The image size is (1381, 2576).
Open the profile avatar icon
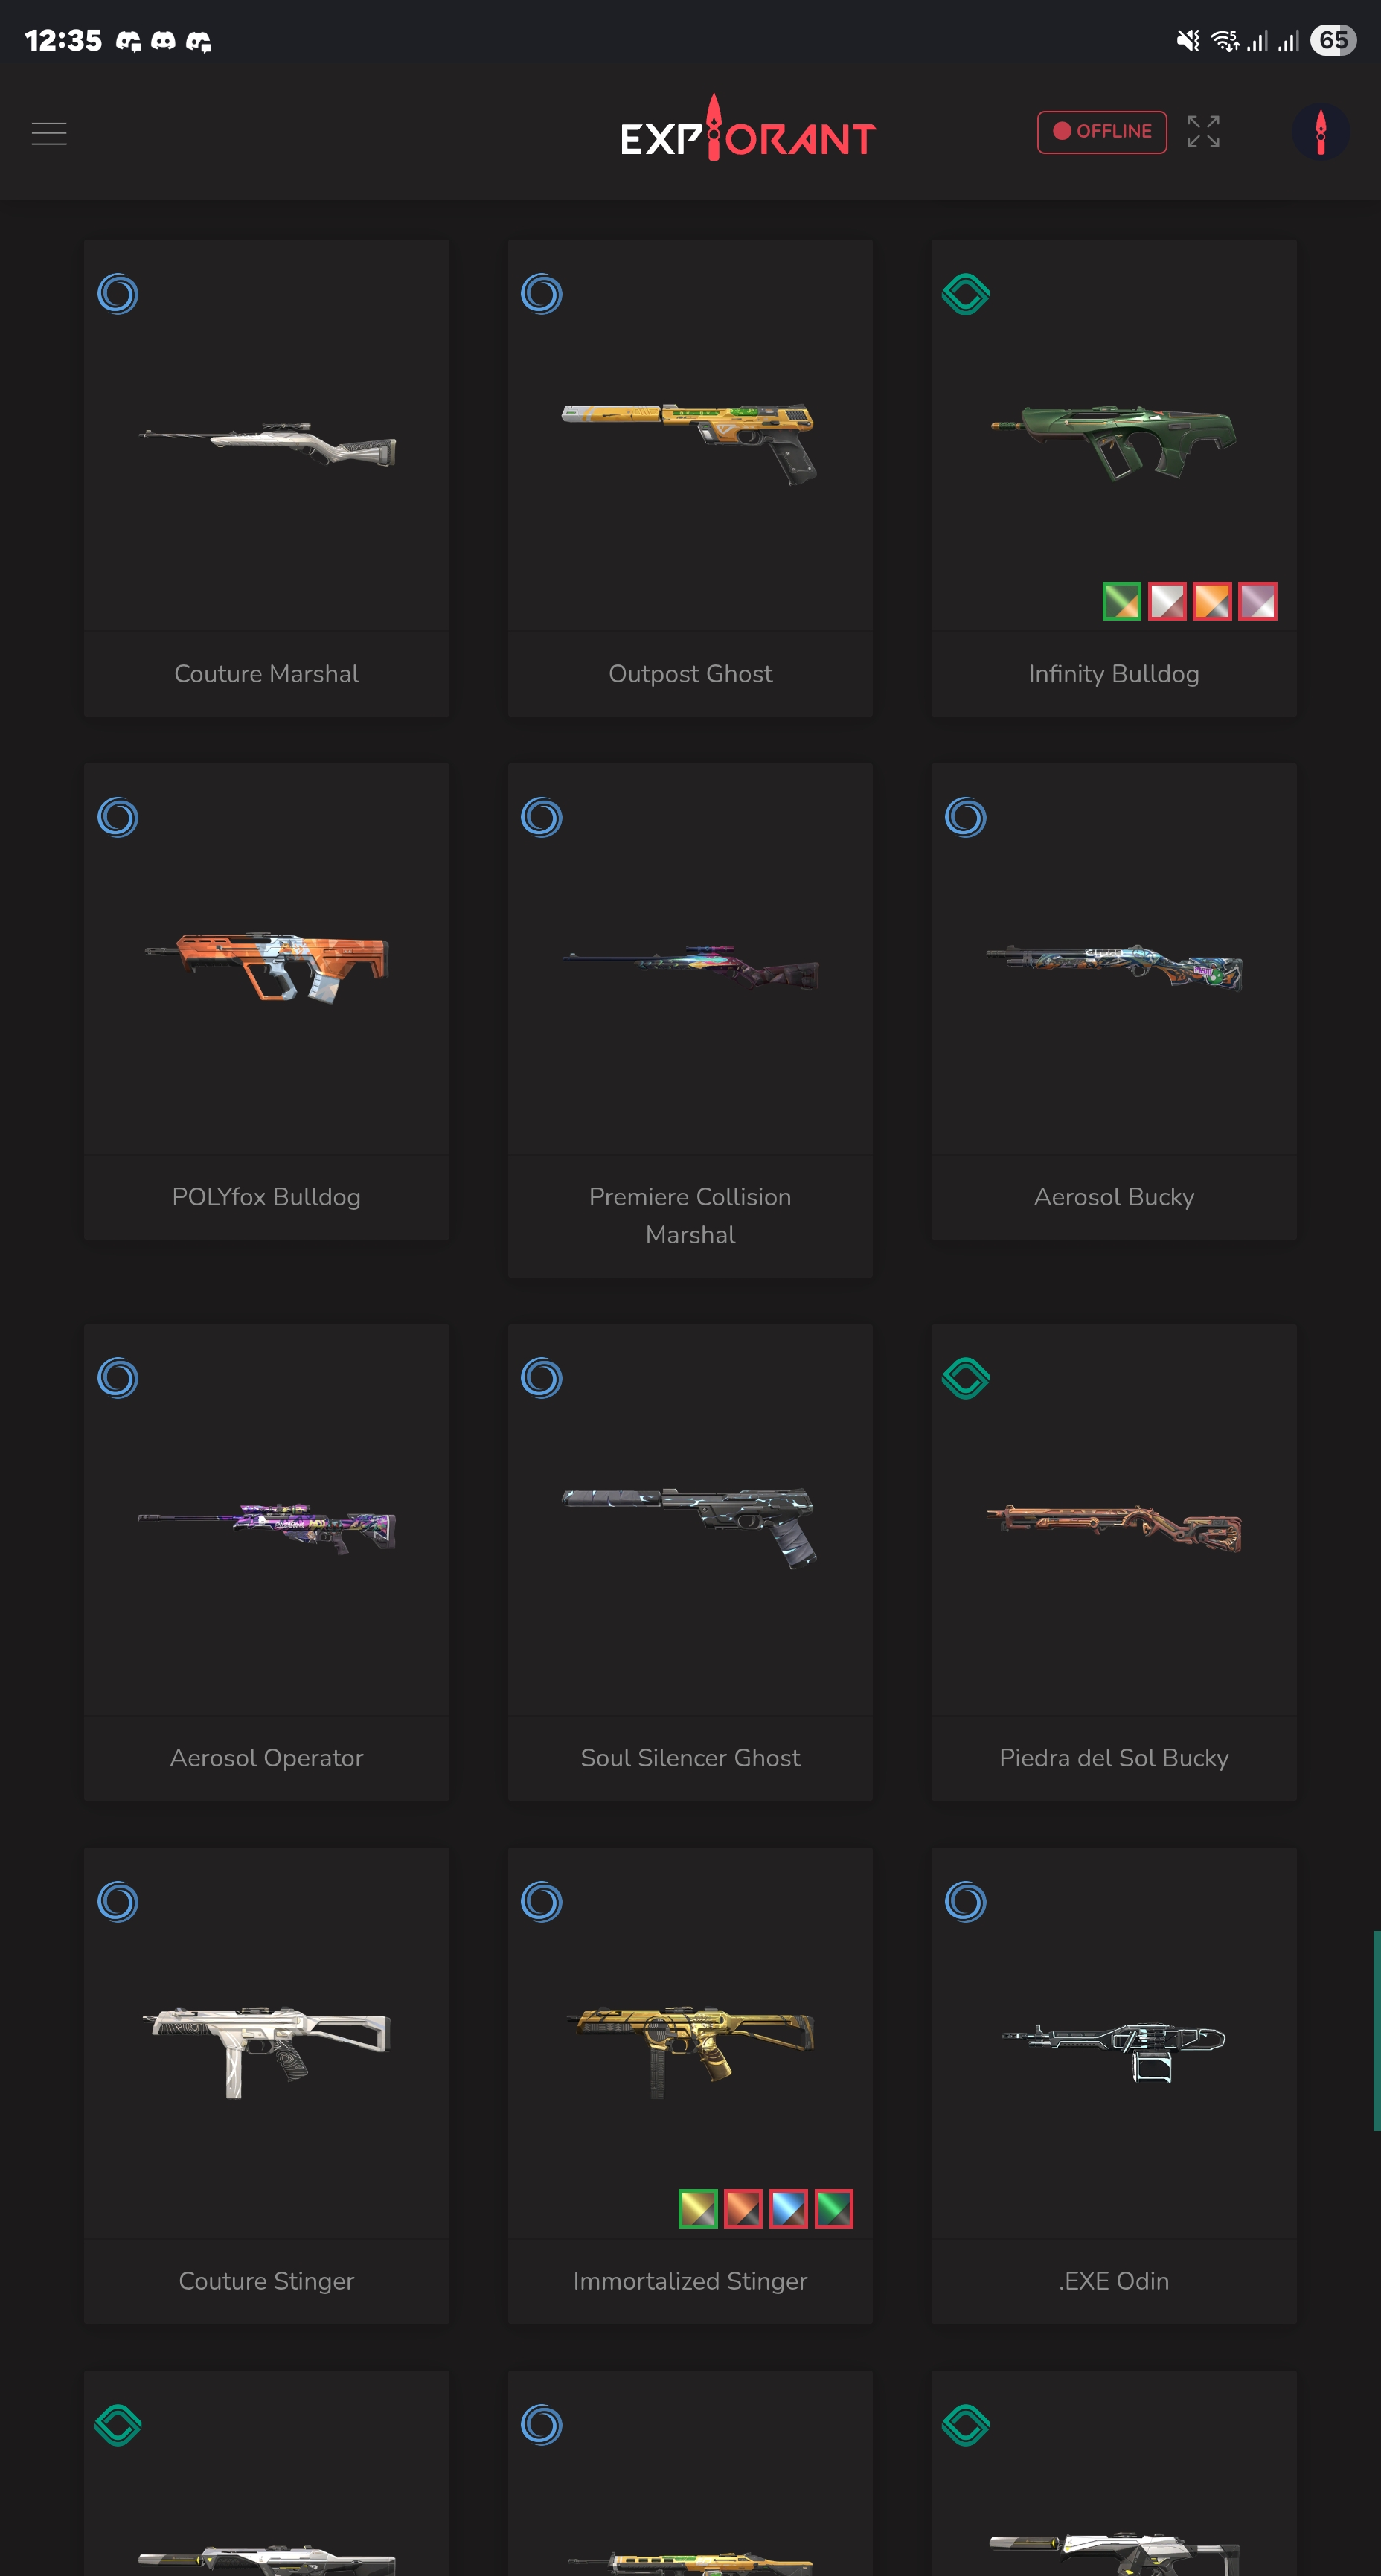[1320, 132]
